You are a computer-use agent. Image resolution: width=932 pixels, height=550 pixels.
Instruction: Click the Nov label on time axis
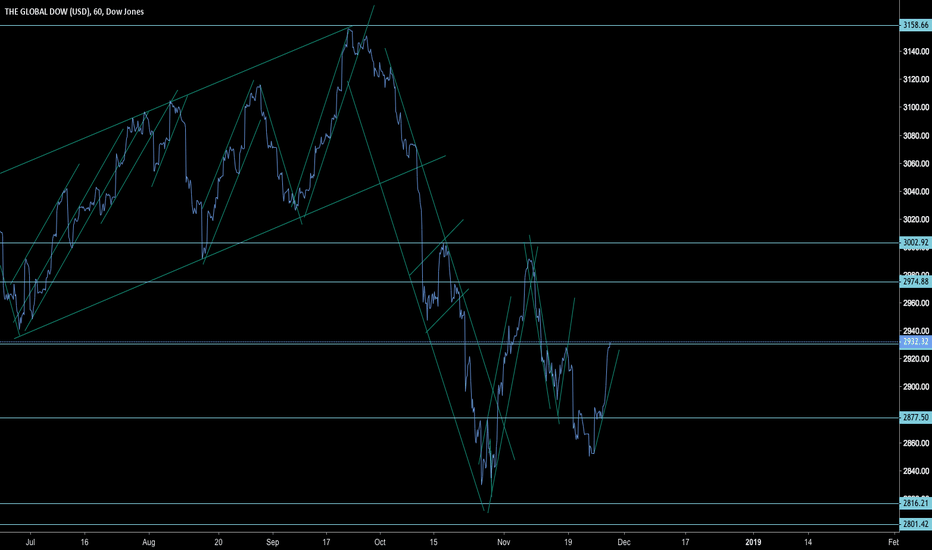(503, 542)
